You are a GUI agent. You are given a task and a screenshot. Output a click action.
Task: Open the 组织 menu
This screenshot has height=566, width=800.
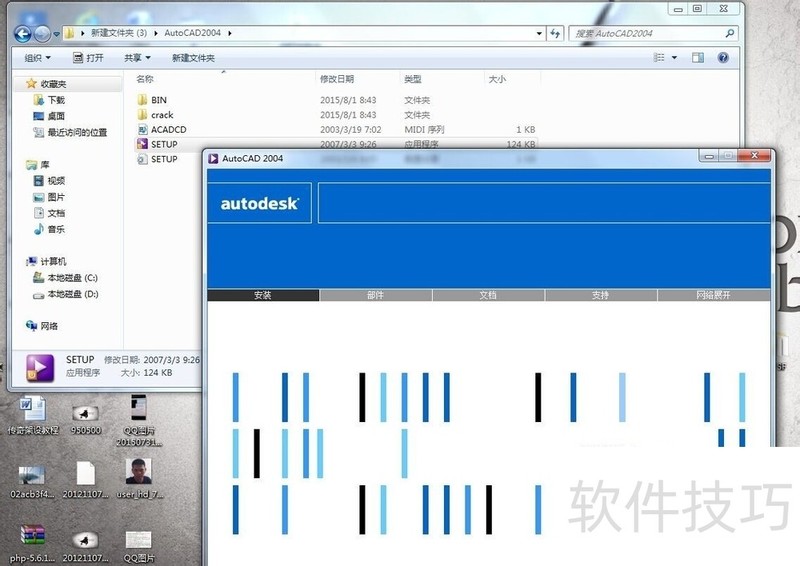click(x=38, y=58)
